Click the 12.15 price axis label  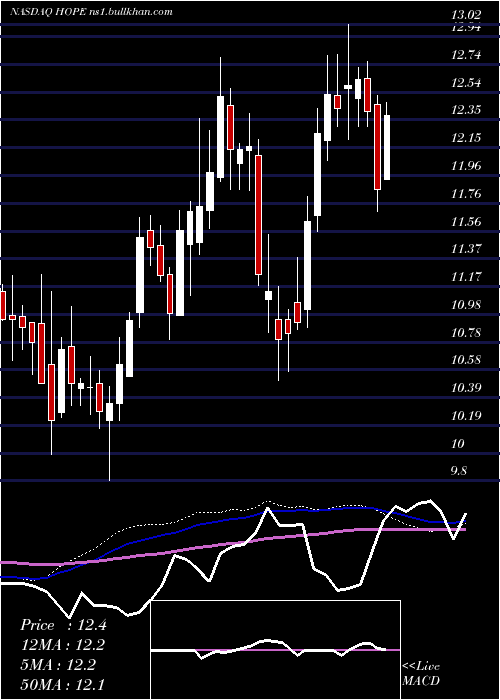click(467, 138)
